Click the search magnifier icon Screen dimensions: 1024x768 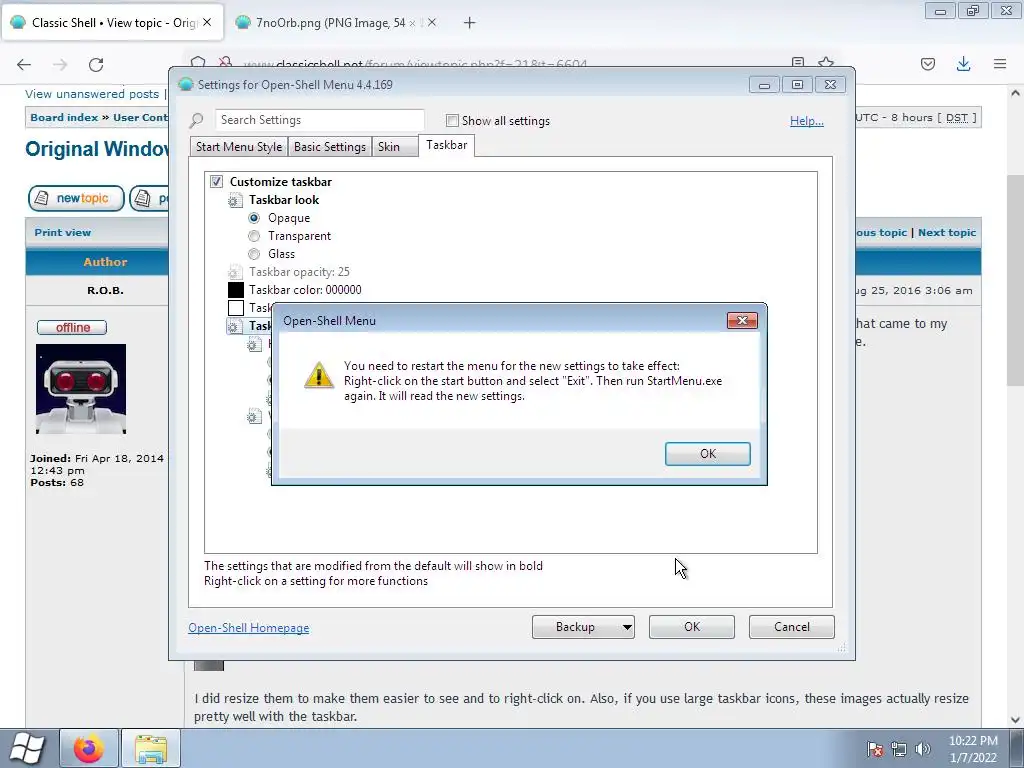tap(197, 120)
